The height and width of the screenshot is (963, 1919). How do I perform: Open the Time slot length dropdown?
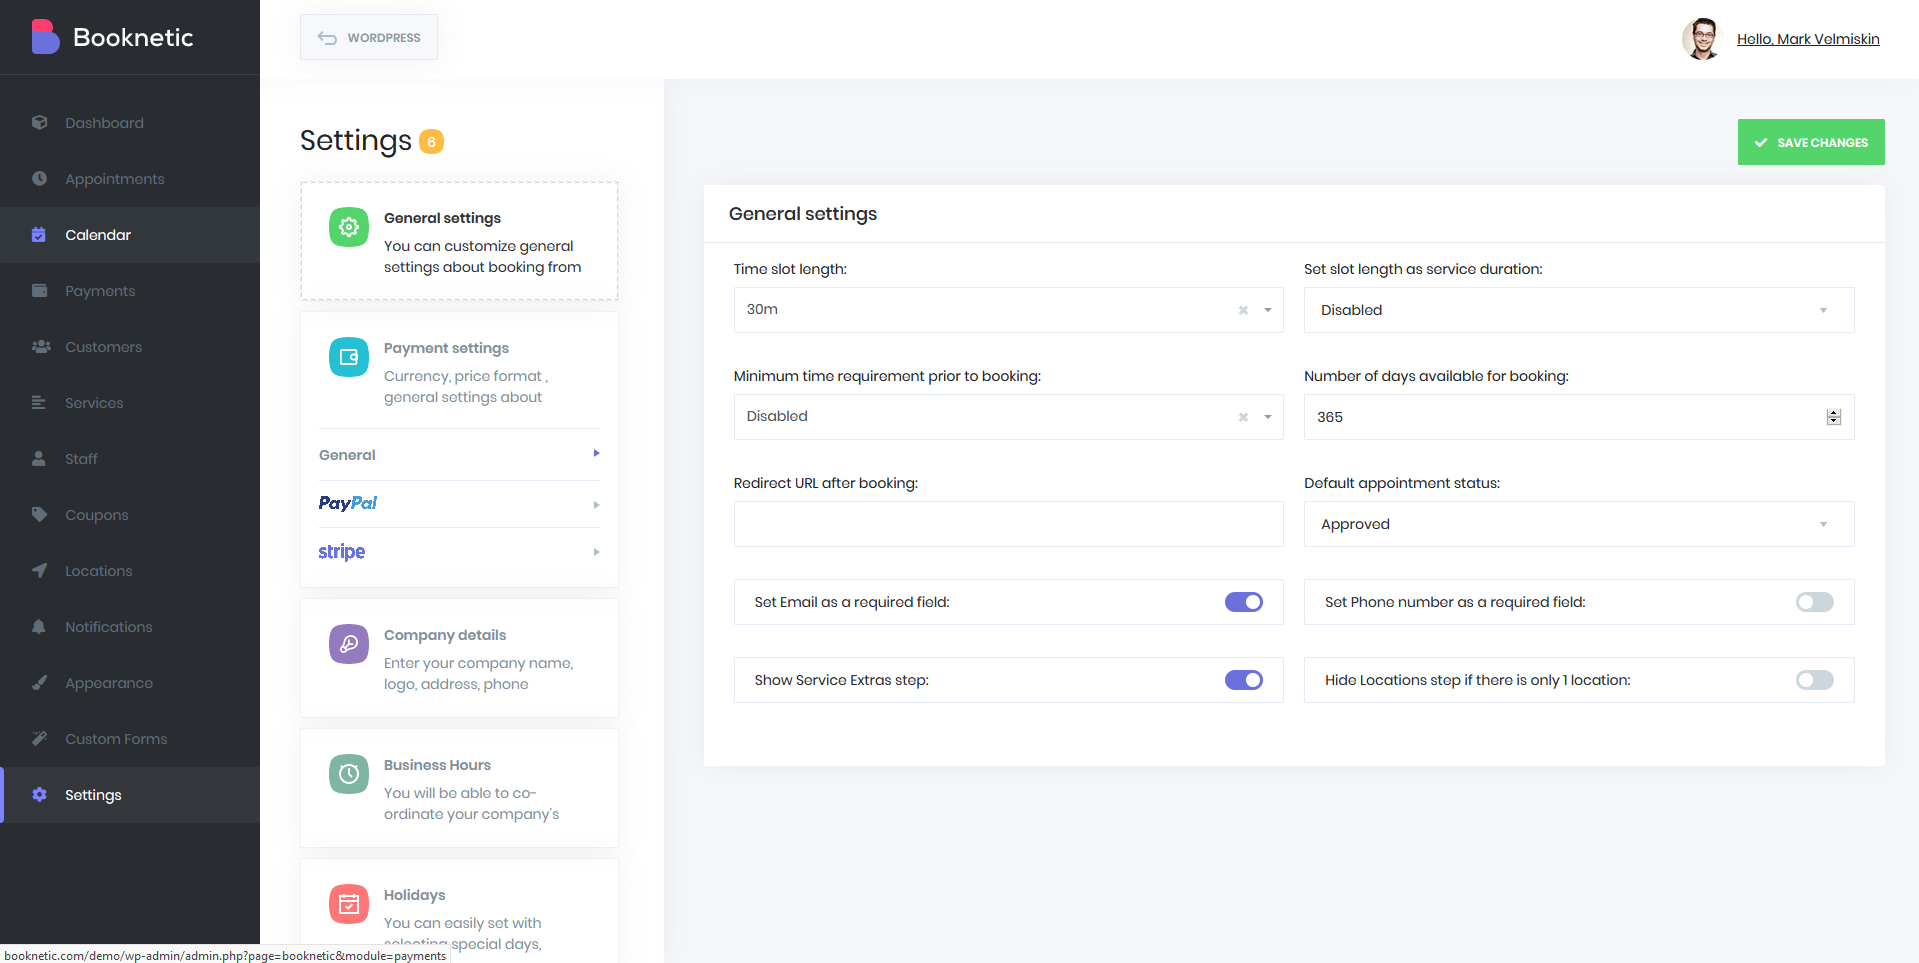(1008, 310)
